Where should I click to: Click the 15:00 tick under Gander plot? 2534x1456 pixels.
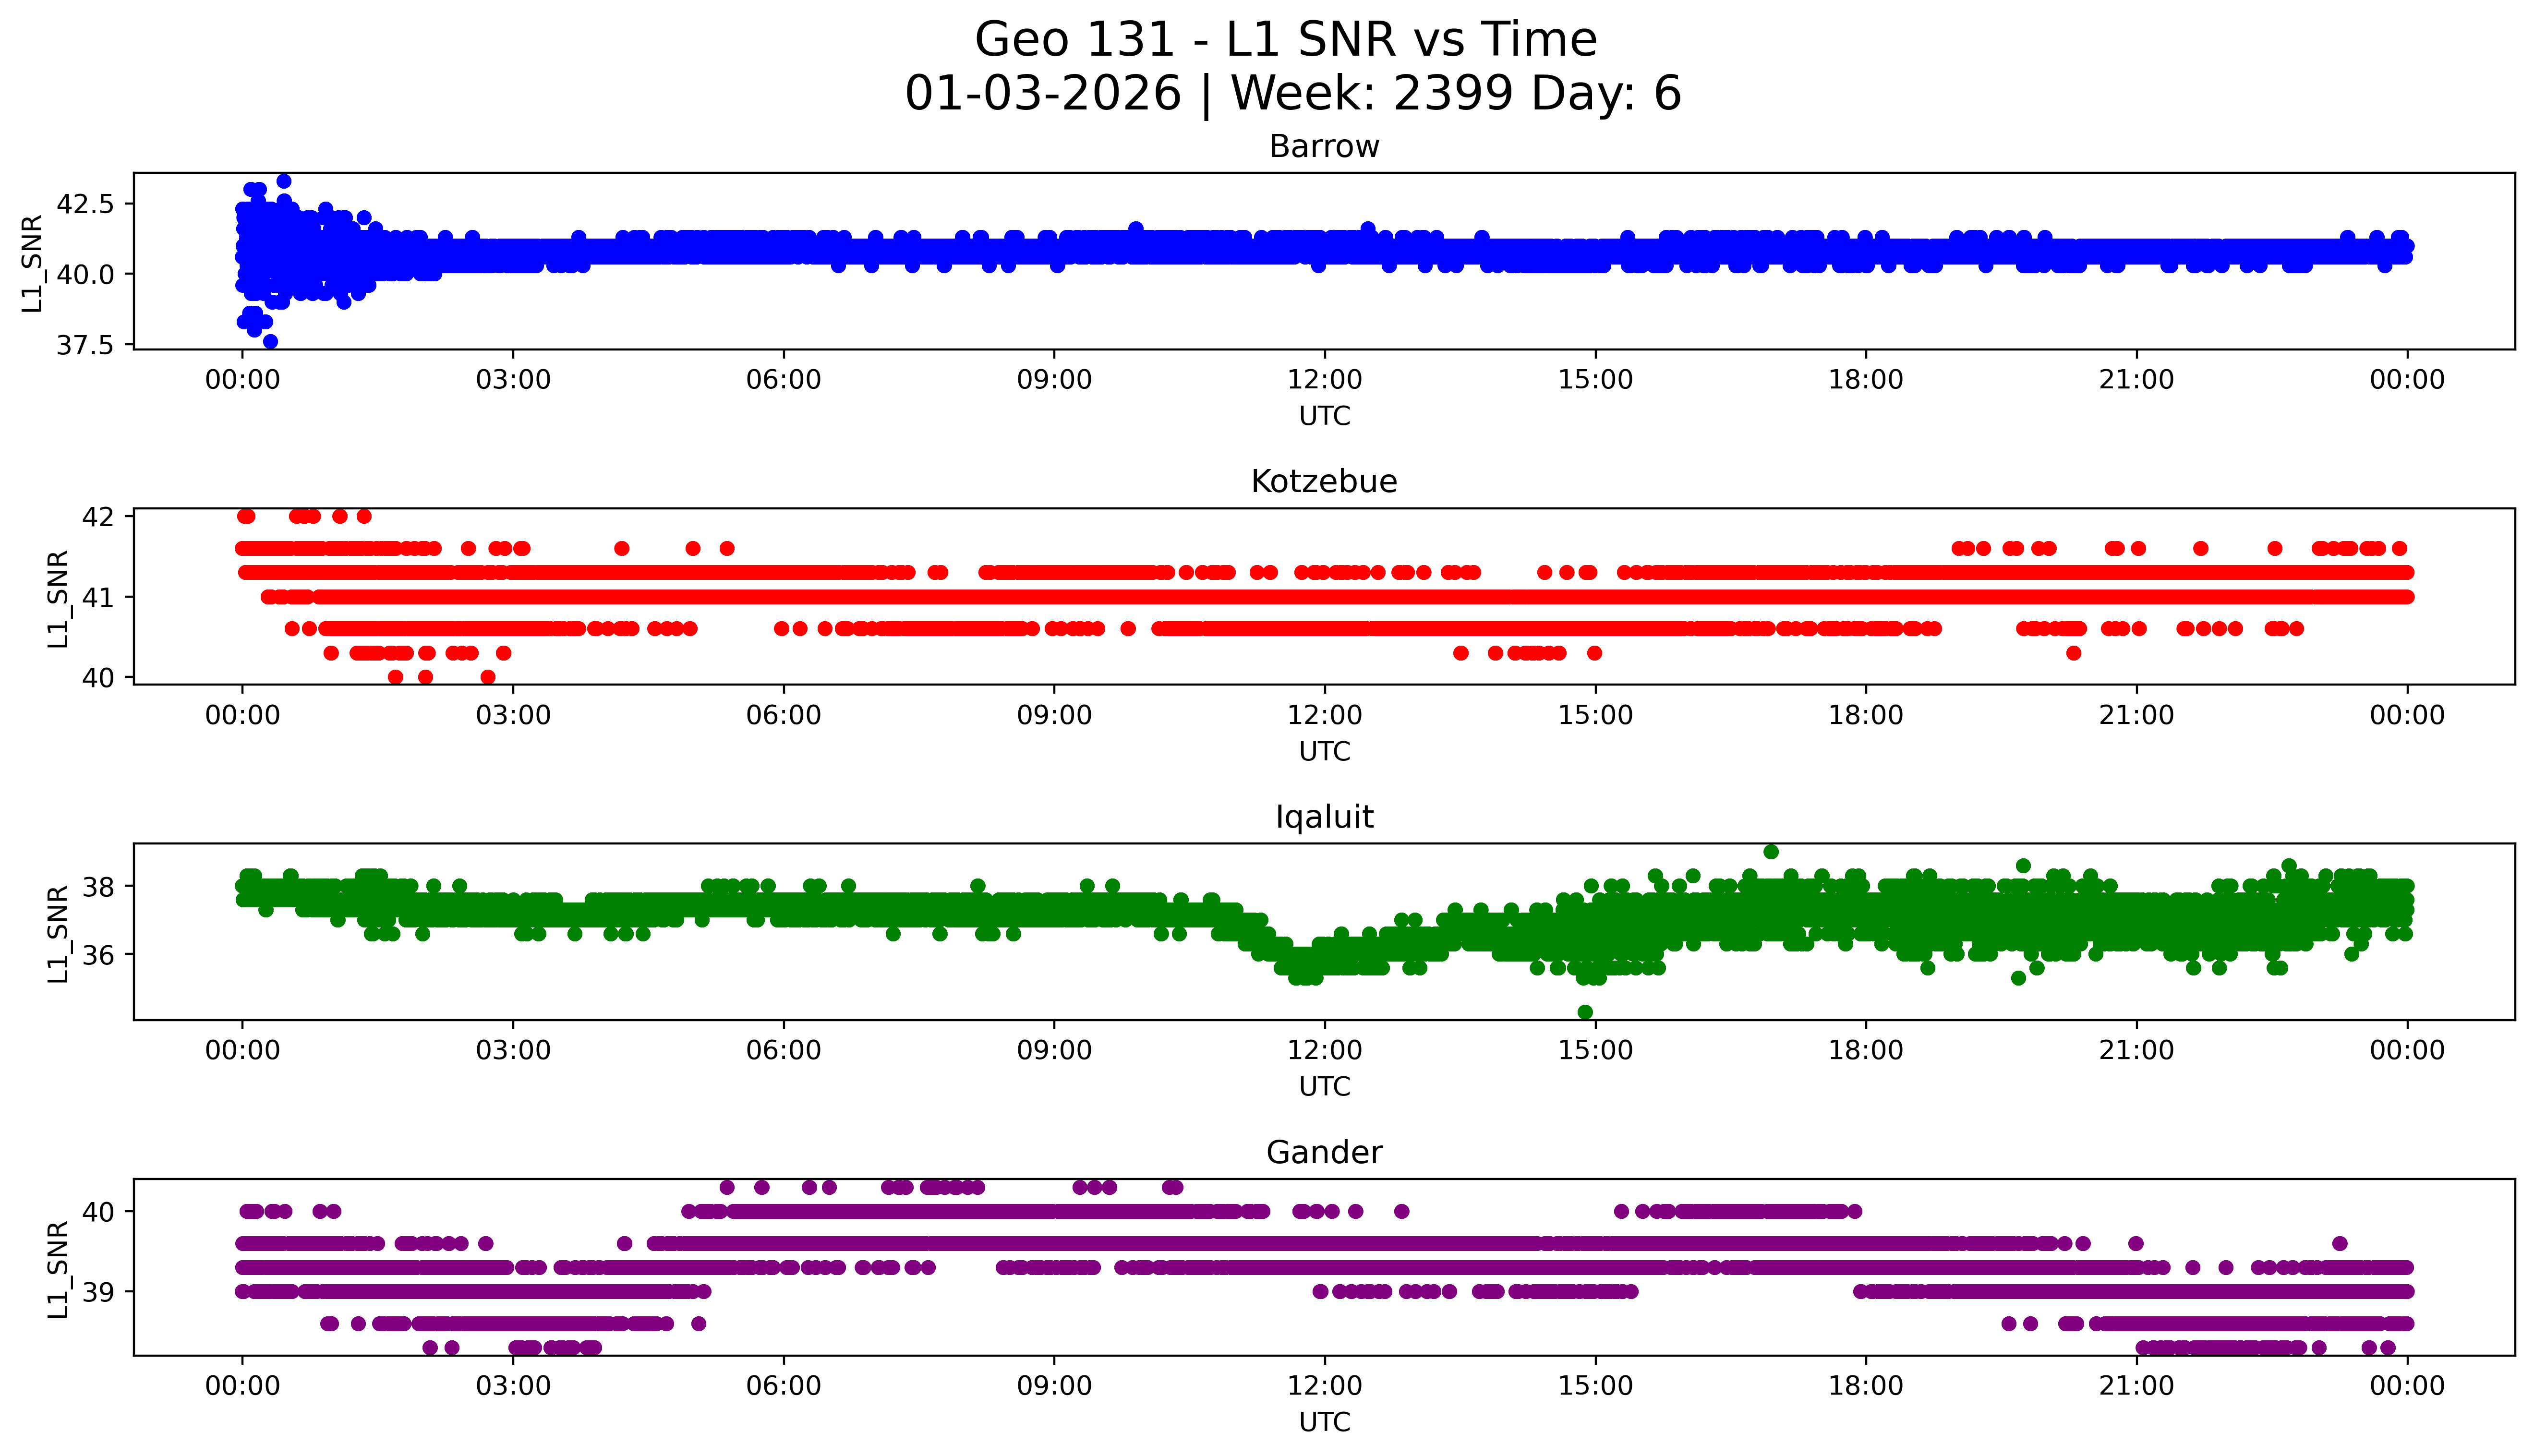pyautogui.click(x=1595, y=1386)
